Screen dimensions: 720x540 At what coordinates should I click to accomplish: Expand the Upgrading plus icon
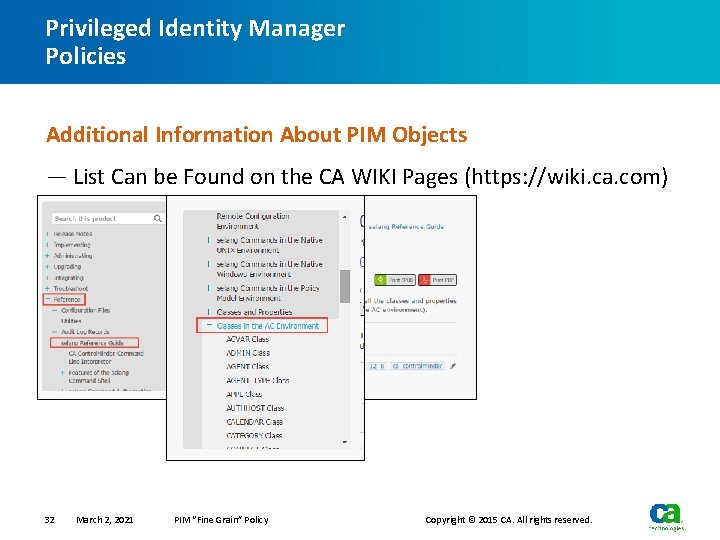[47, 267]
